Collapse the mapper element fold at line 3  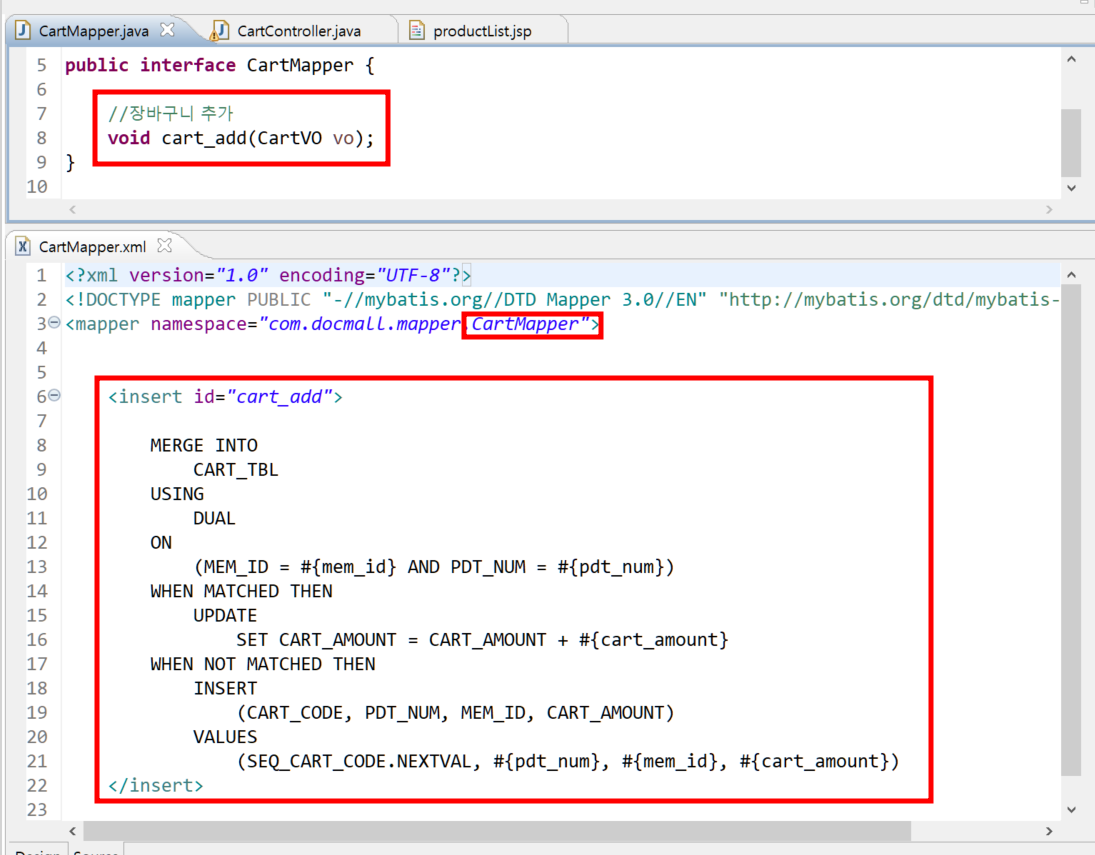point(54,323)
